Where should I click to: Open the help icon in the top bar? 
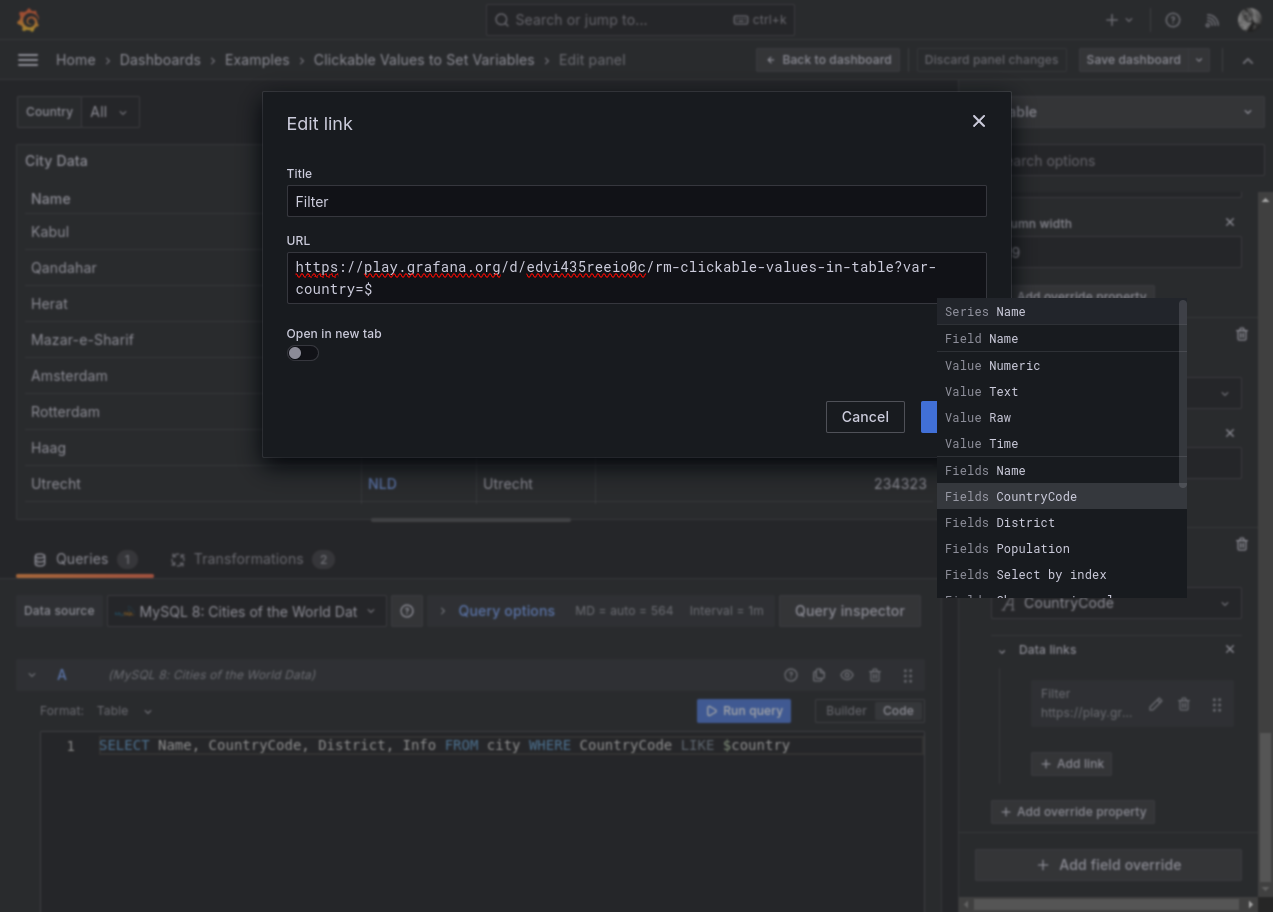pos(1172,20)
